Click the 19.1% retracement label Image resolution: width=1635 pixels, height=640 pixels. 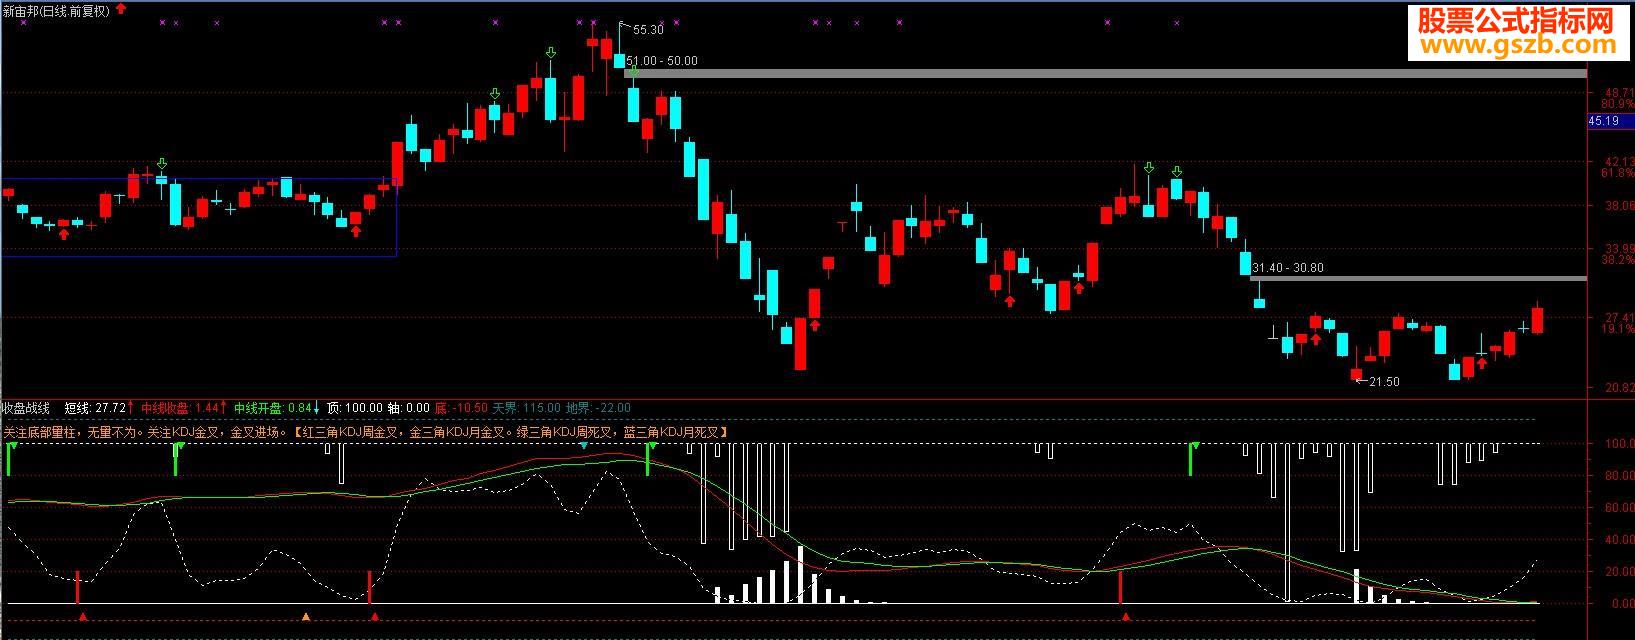pos(1617,329)
